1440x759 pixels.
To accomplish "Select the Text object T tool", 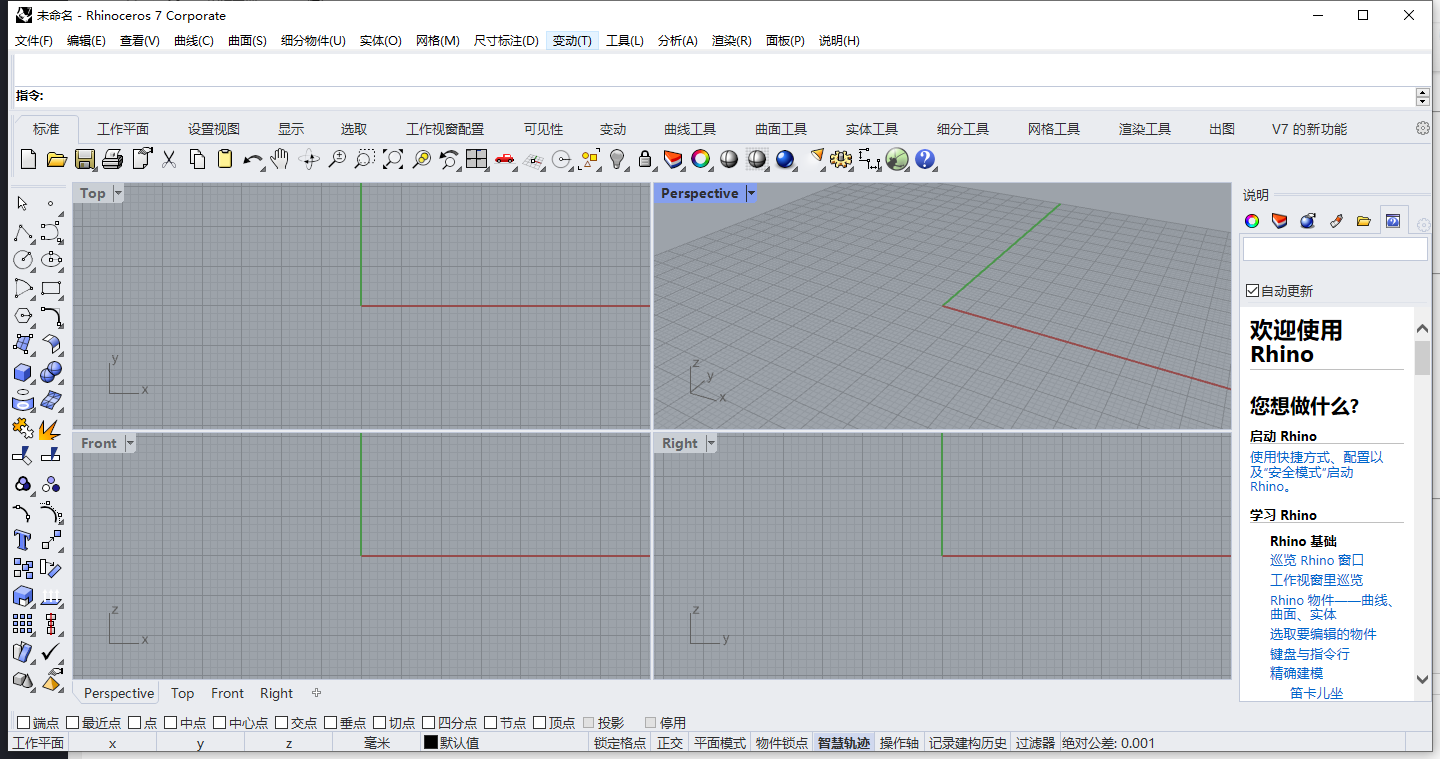I will pos(23,540).
